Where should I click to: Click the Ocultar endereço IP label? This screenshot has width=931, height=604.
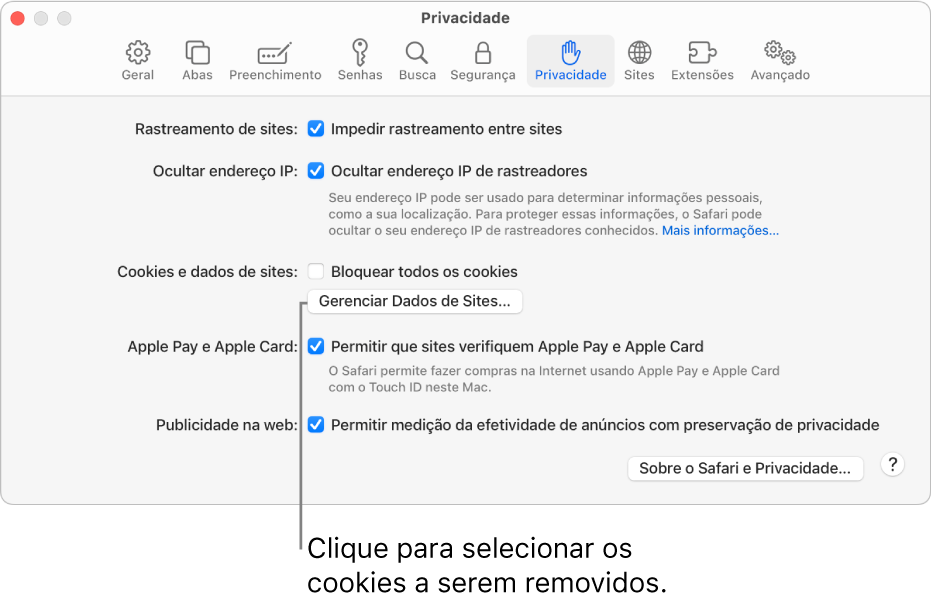225,171
